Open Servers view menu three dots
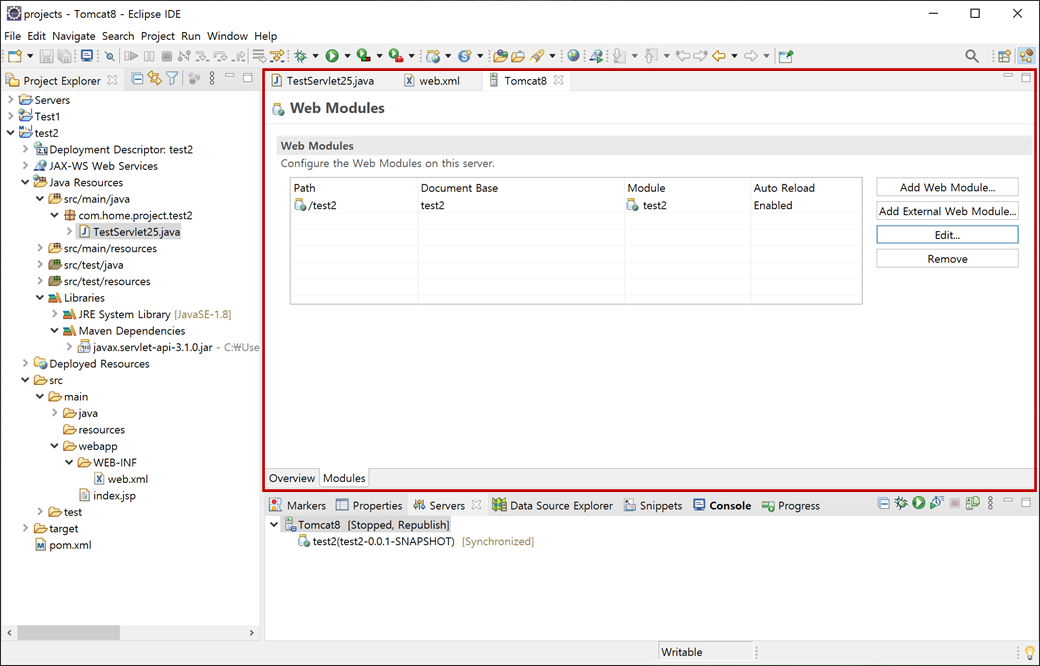The height and width of the screenshot is (666, 1040). click(990, 503)
